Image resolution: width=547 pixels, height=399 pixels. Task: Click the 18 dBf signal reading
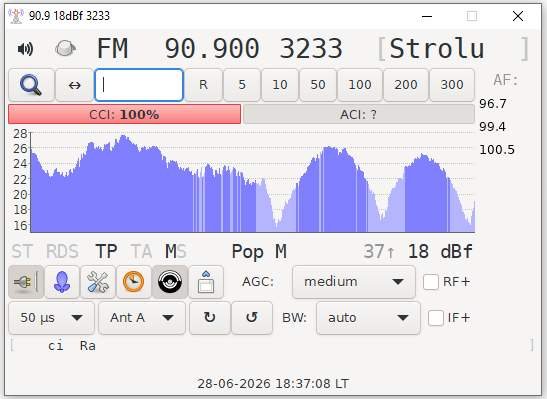tap(440, 251)
